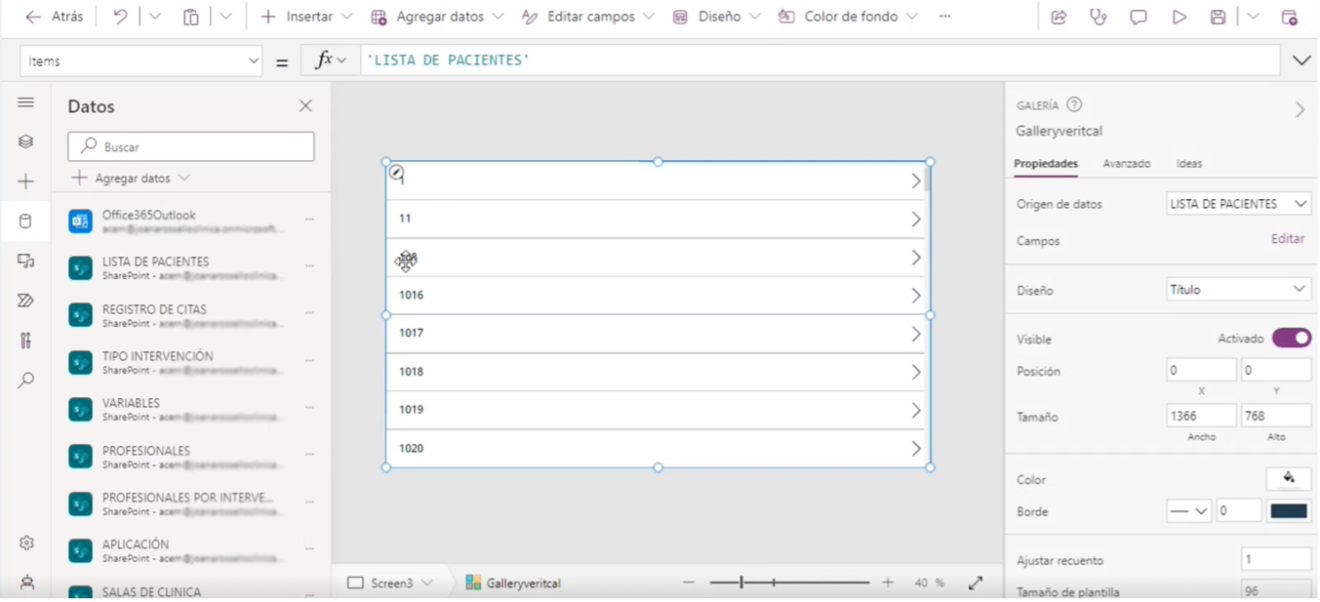Open the Diseño dropdown showing Título
The image size is (1320, 602).
[x=1238, y=287]
